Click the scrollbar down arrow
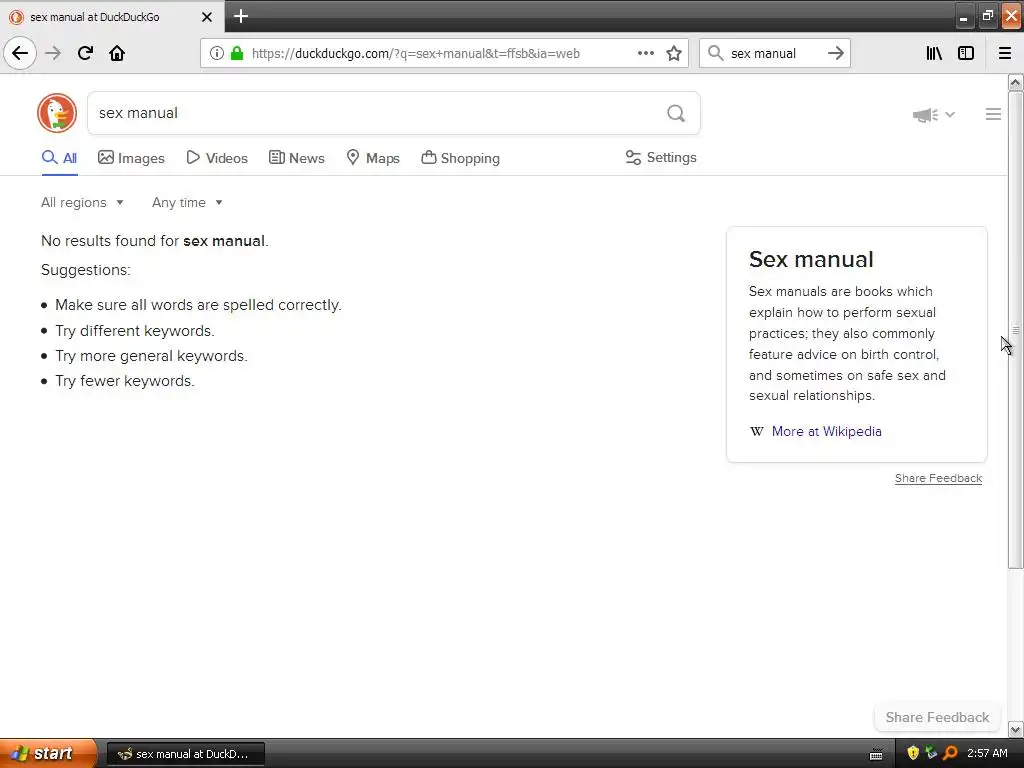Image resolution: width=1024 pixels, height=768 pixels. [x=1015, y=729]
